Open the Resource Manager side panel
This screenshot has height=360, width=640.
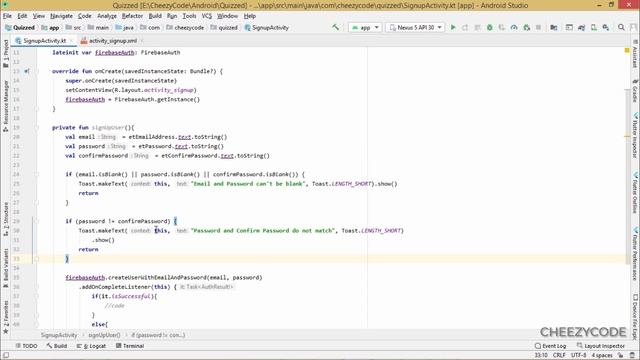[6, 106]
